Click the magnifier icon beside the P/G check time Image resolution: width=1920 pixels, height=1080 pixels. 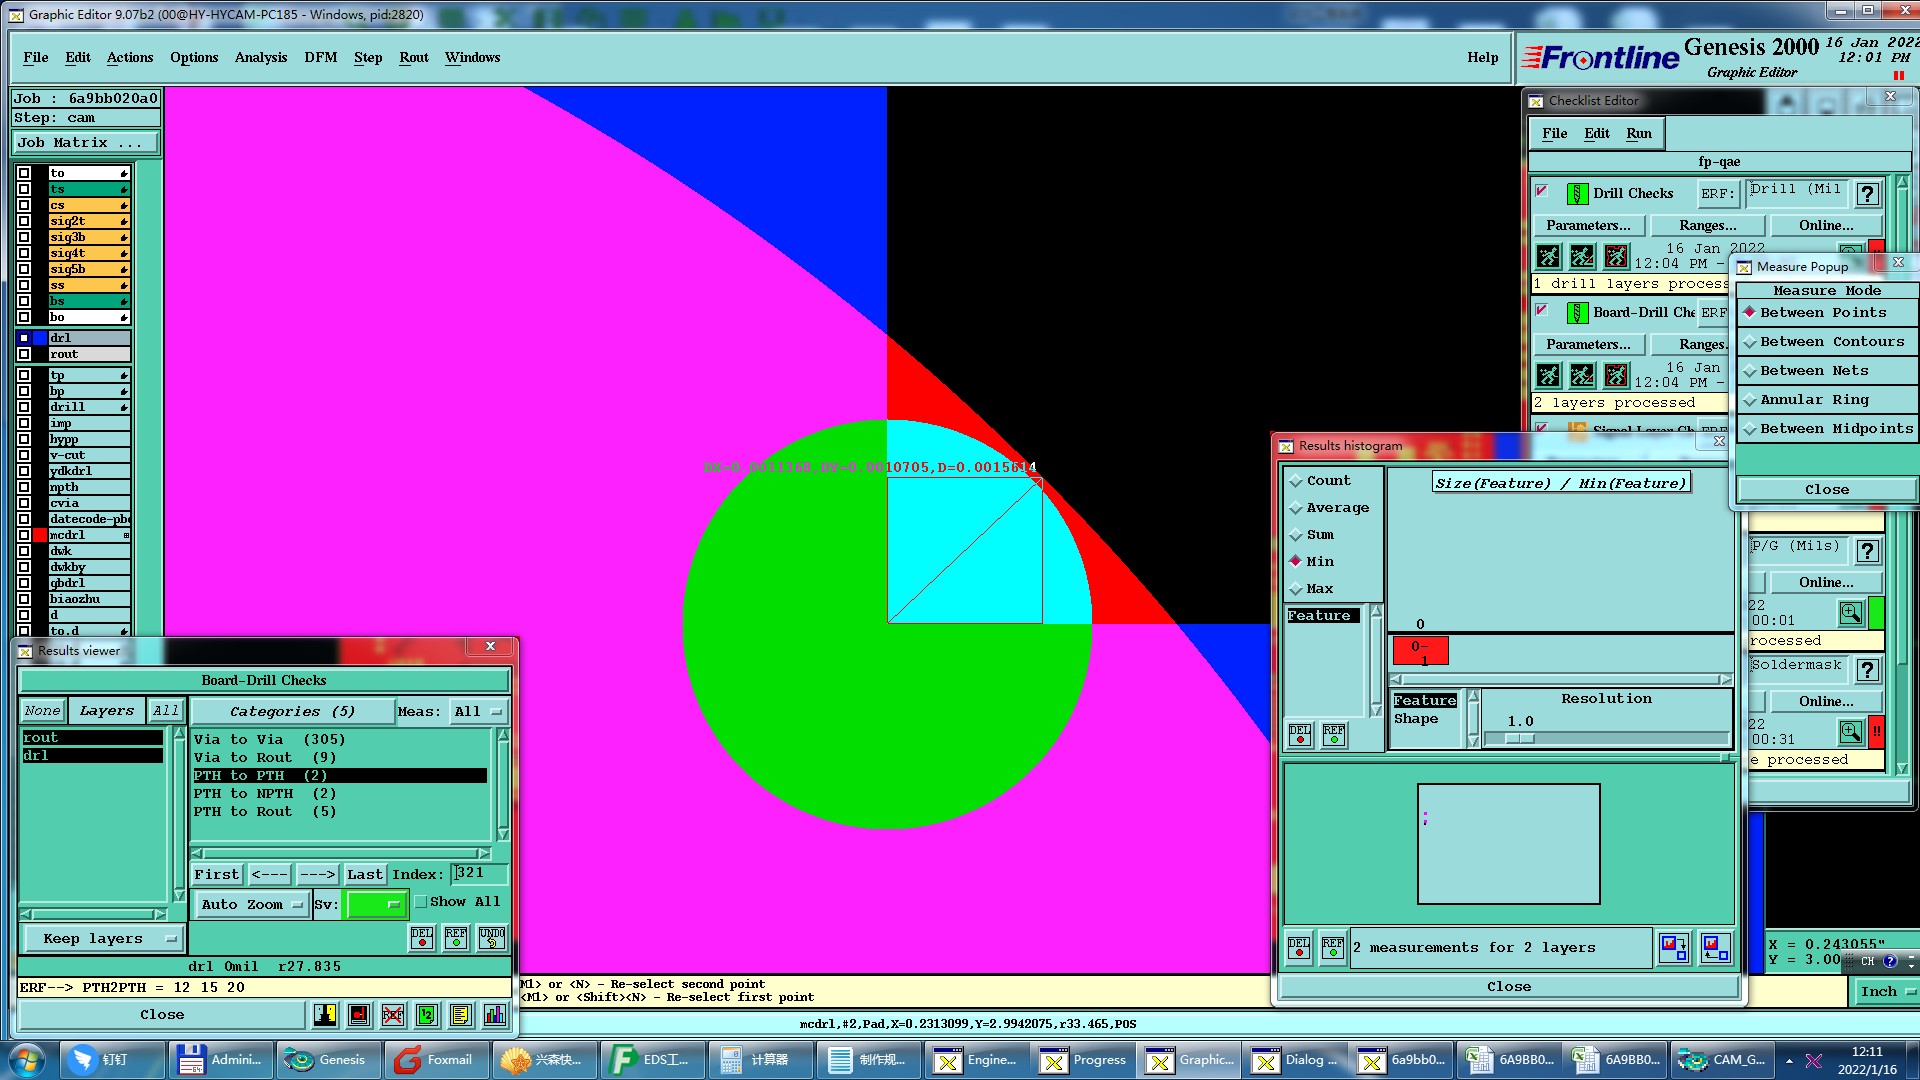click(x=1850, y=612)
